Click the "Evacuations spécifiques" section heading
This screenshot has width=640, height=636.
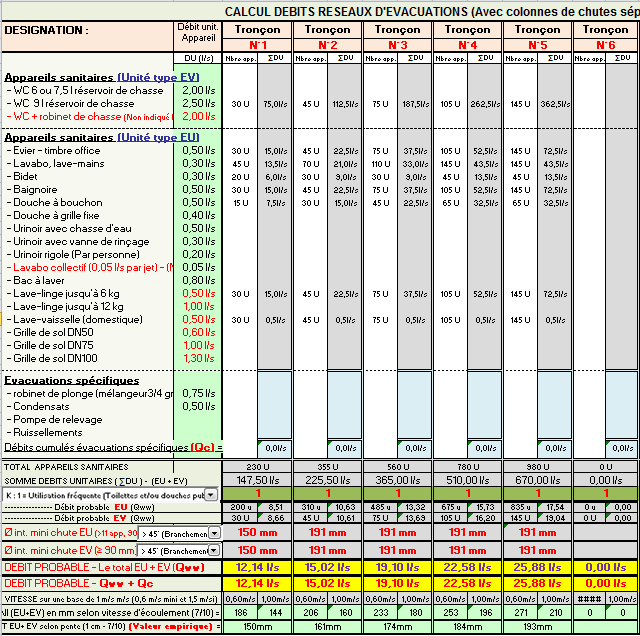tap(72, 380)
